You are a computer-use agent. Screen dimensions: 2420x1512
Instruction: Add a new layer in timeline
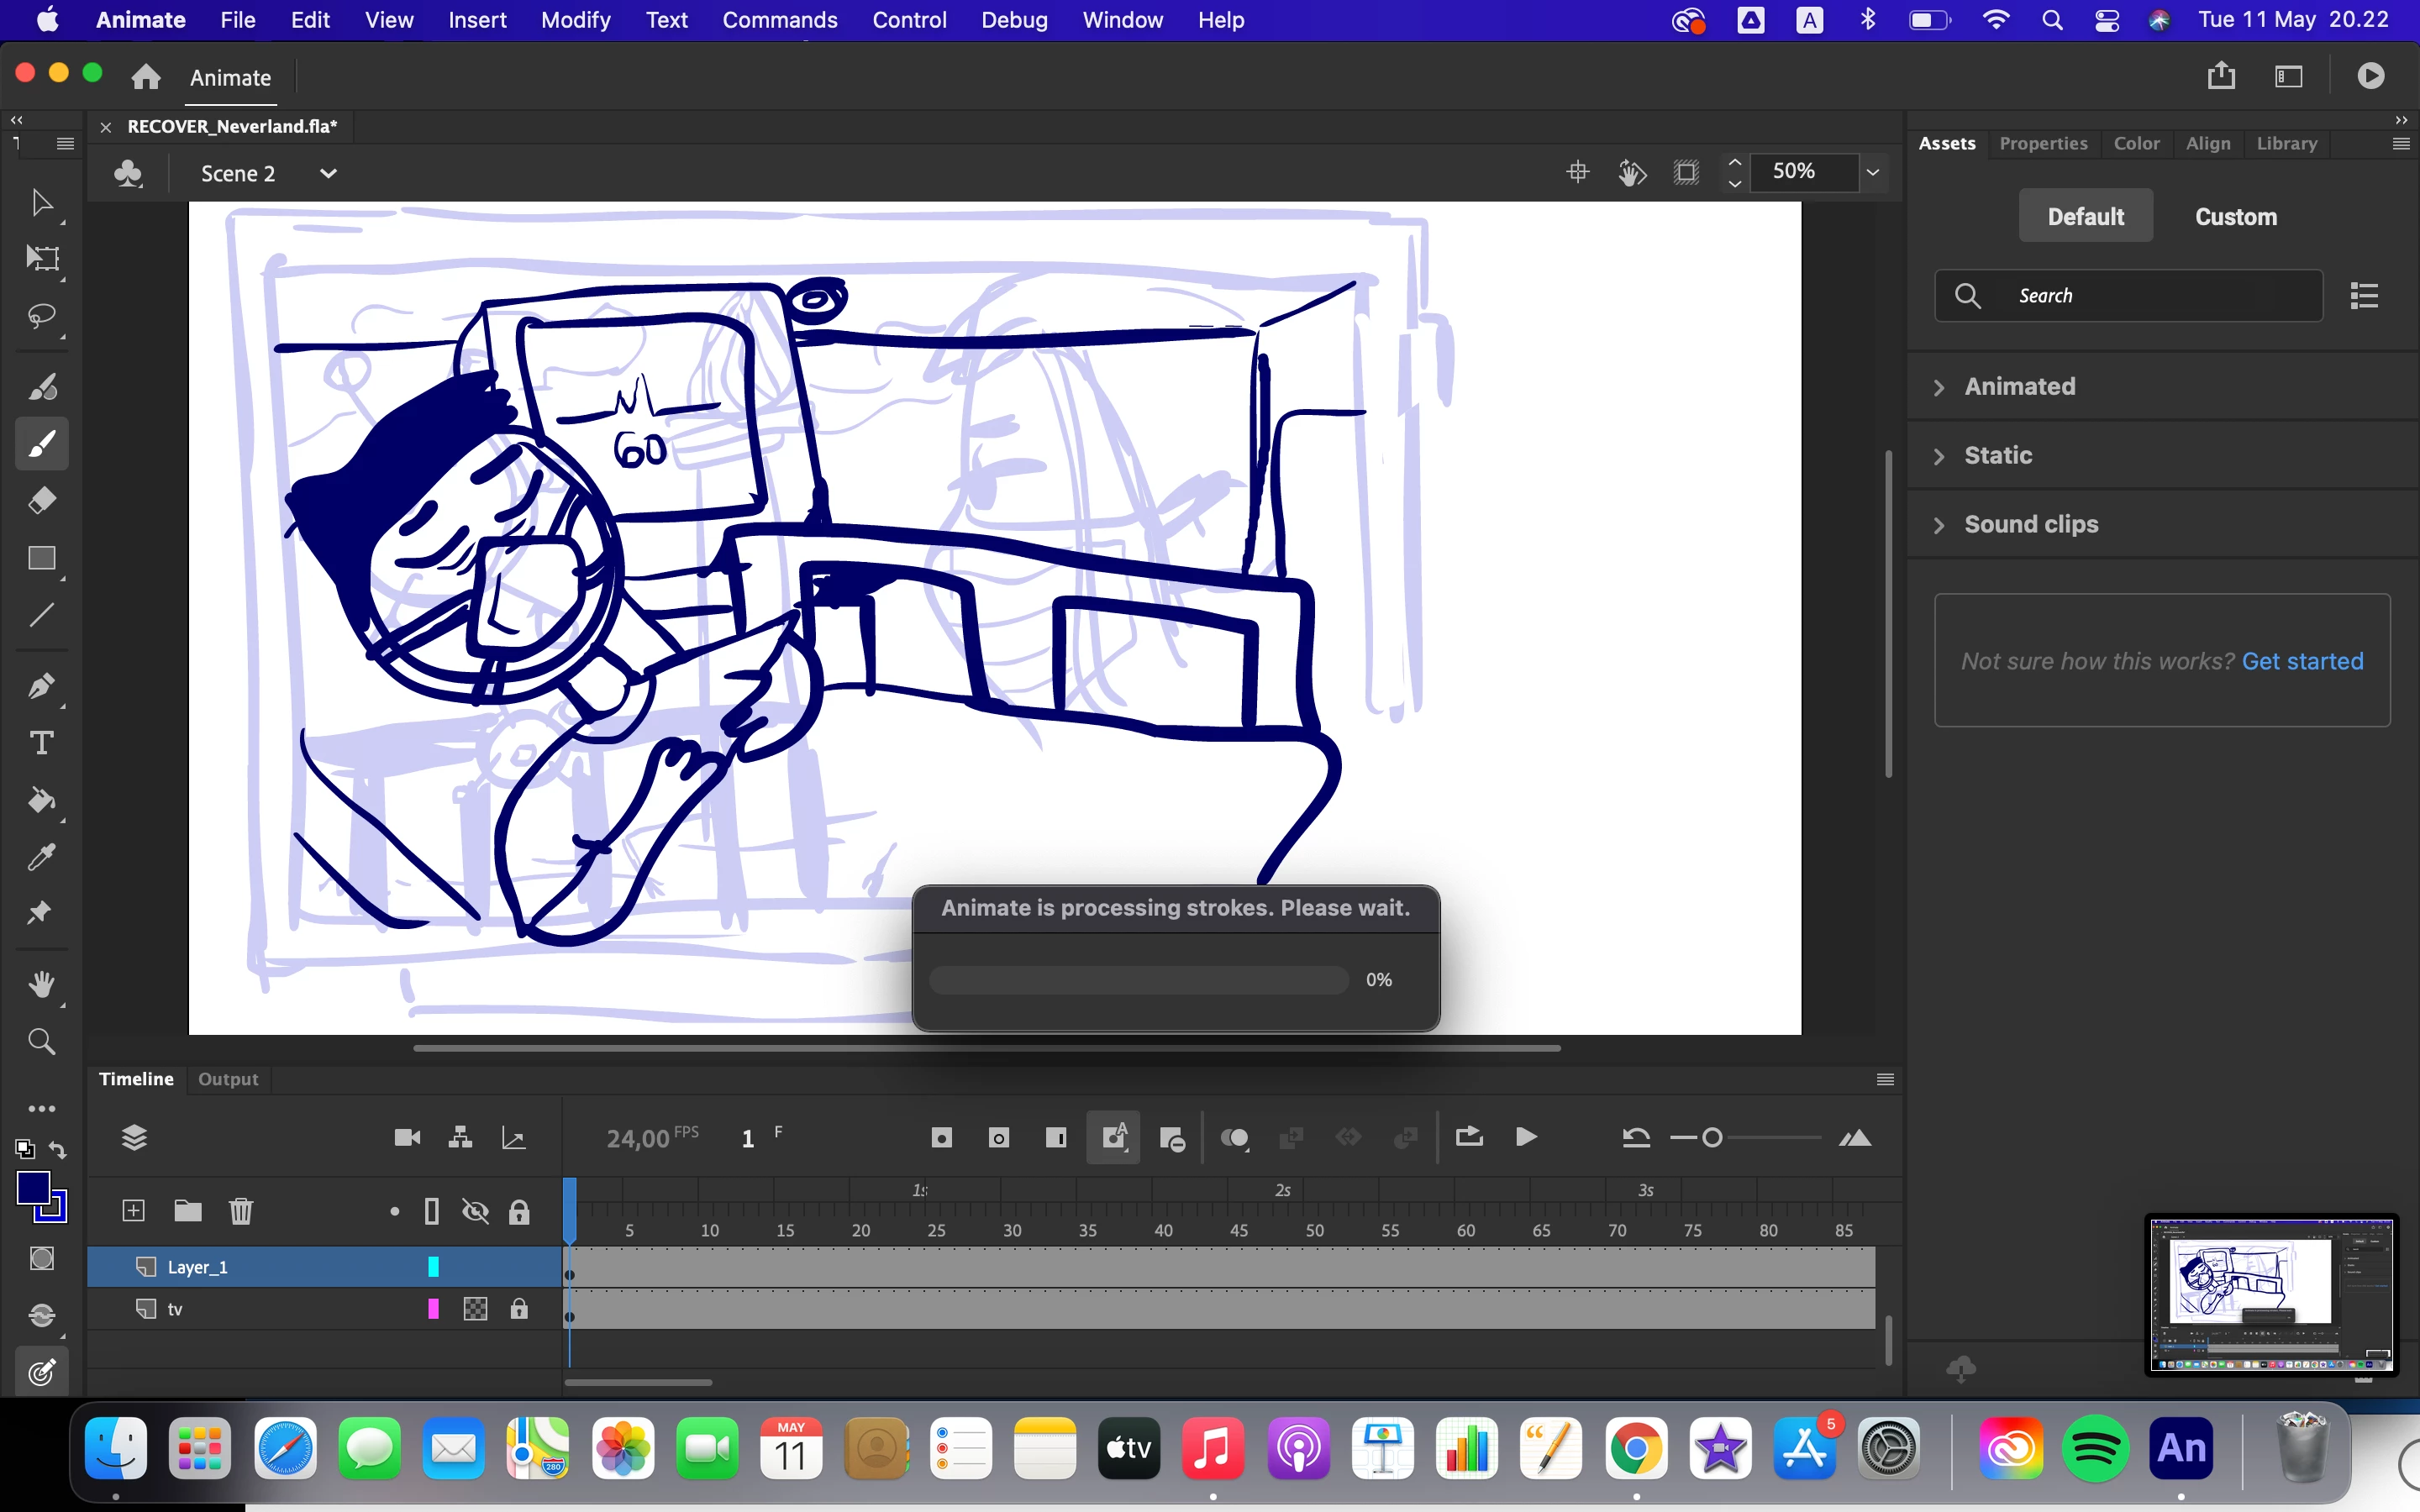point(133,1211)
